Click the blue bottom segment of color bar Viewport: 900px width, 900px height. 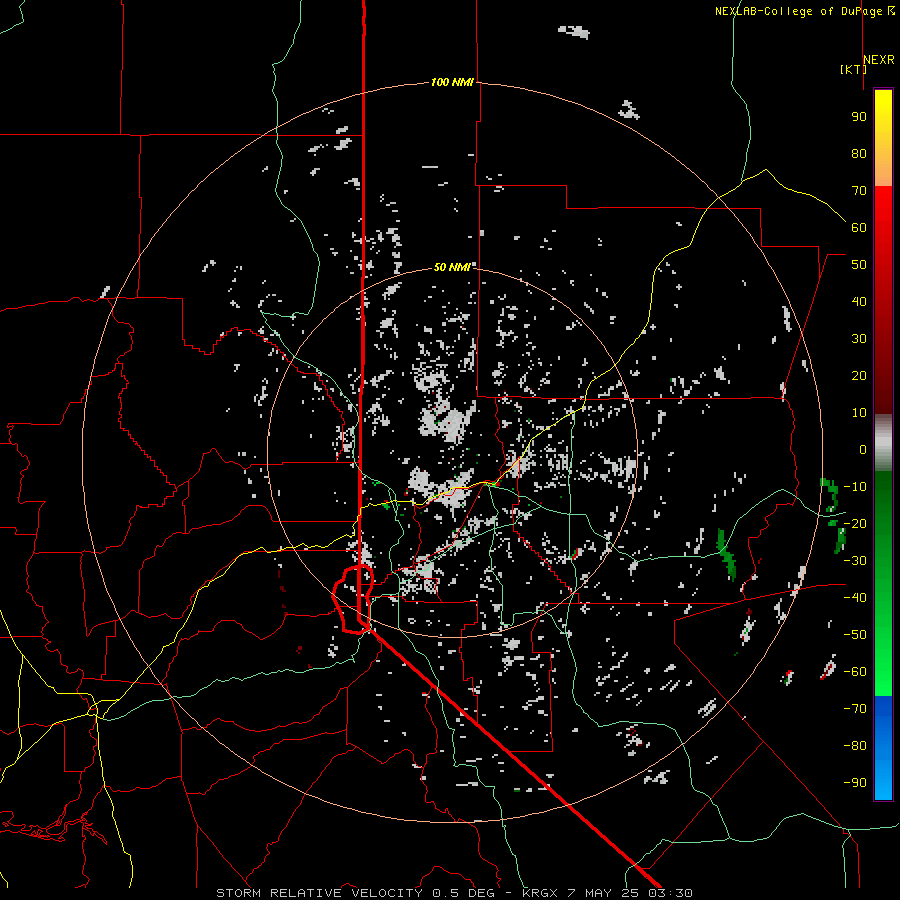click(x=883, y=748)
